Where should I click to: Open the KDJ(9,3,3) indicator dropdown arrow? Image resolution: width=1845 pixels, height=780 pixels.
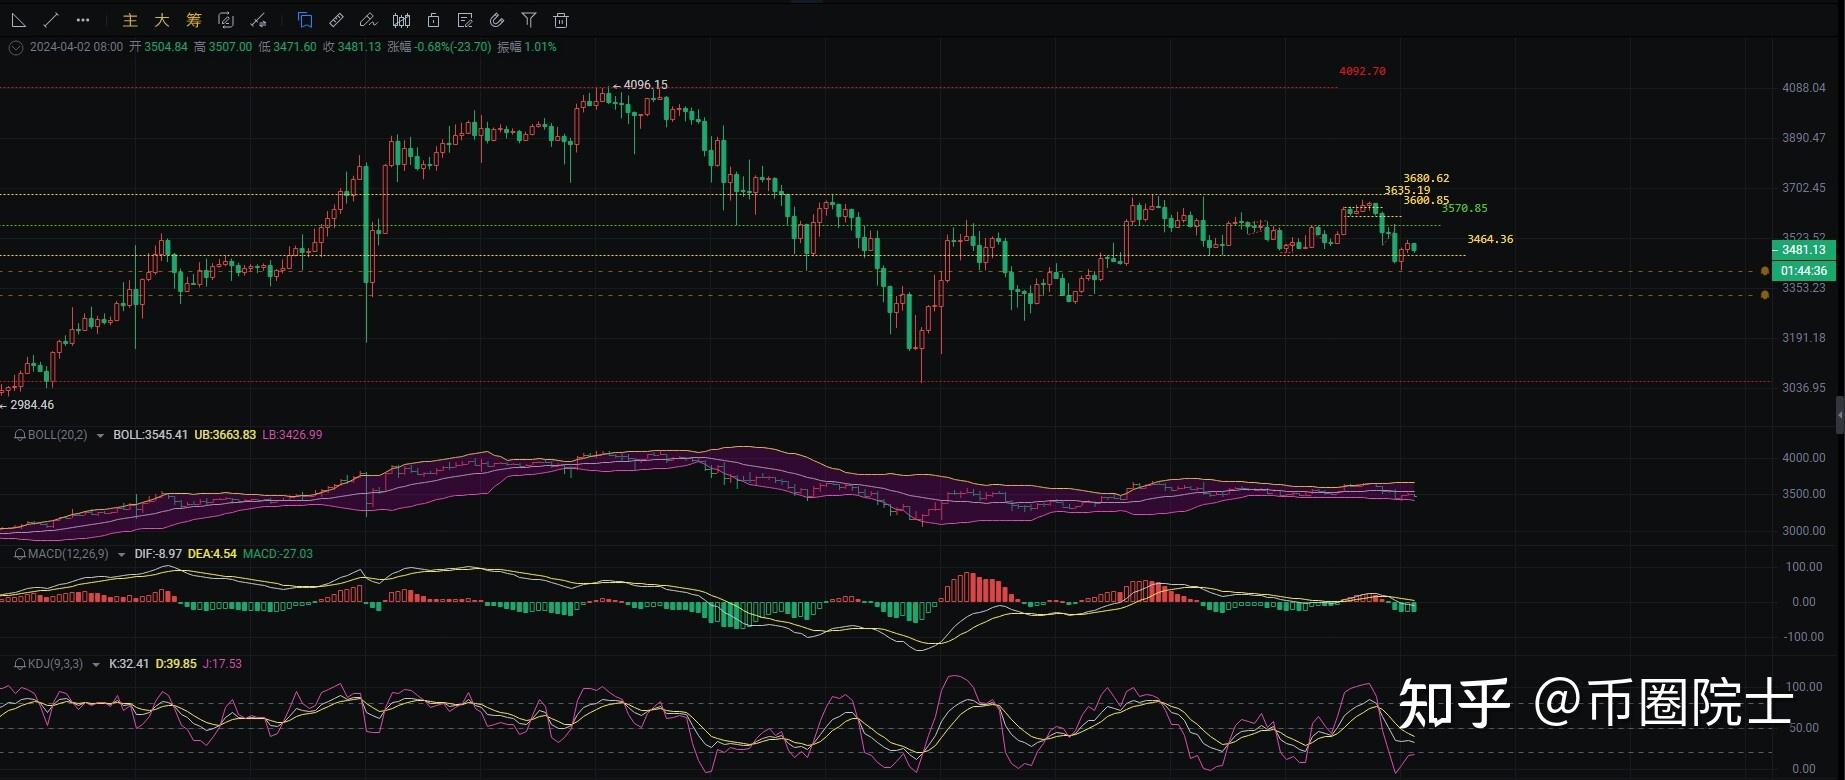(x=96, y=664)
